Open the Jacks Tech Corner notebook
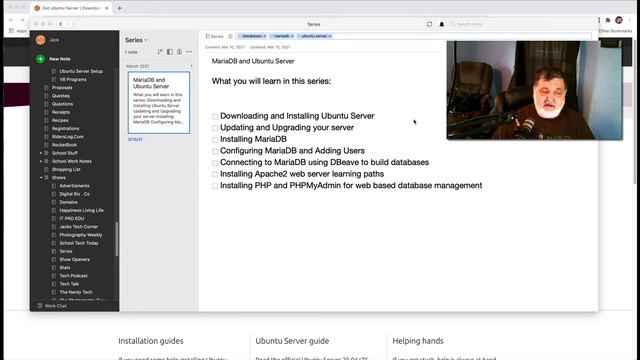 click(x=79, y=227)
